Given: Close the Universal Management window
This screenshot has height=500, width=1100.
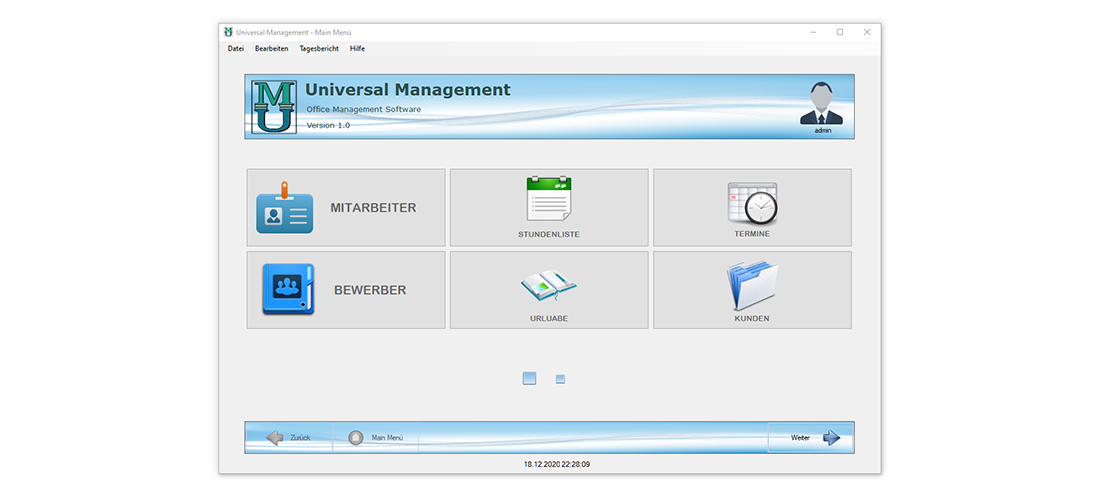Looking at the screenshot, I should pyautogui.click(x=867, y=32).
